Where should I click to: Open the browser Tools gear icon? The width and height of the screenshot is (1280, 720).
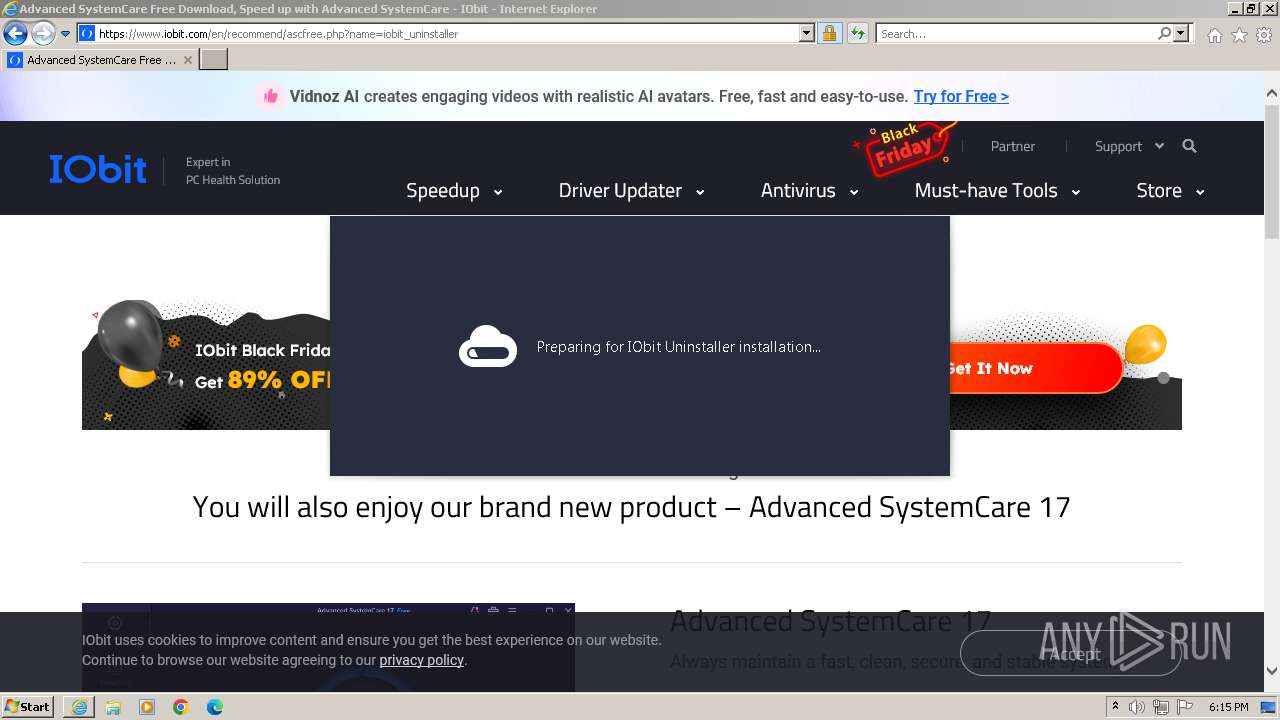pos(1264,35)
